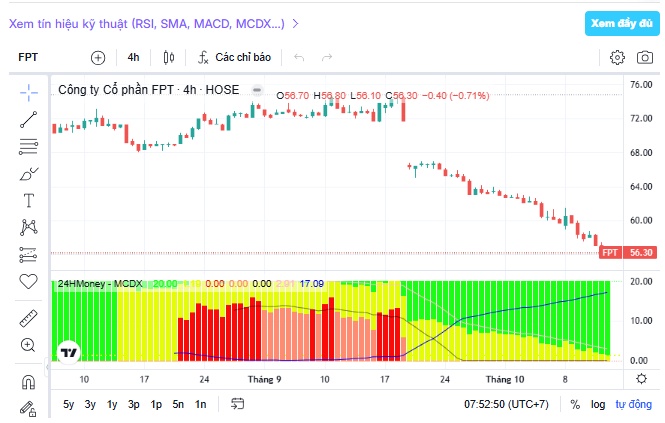The width and height of the screenshot is (665, 423).
Task: Open the Fibonacci retracement lines tool
Action: pyautogui.click(x=28, y=146)
